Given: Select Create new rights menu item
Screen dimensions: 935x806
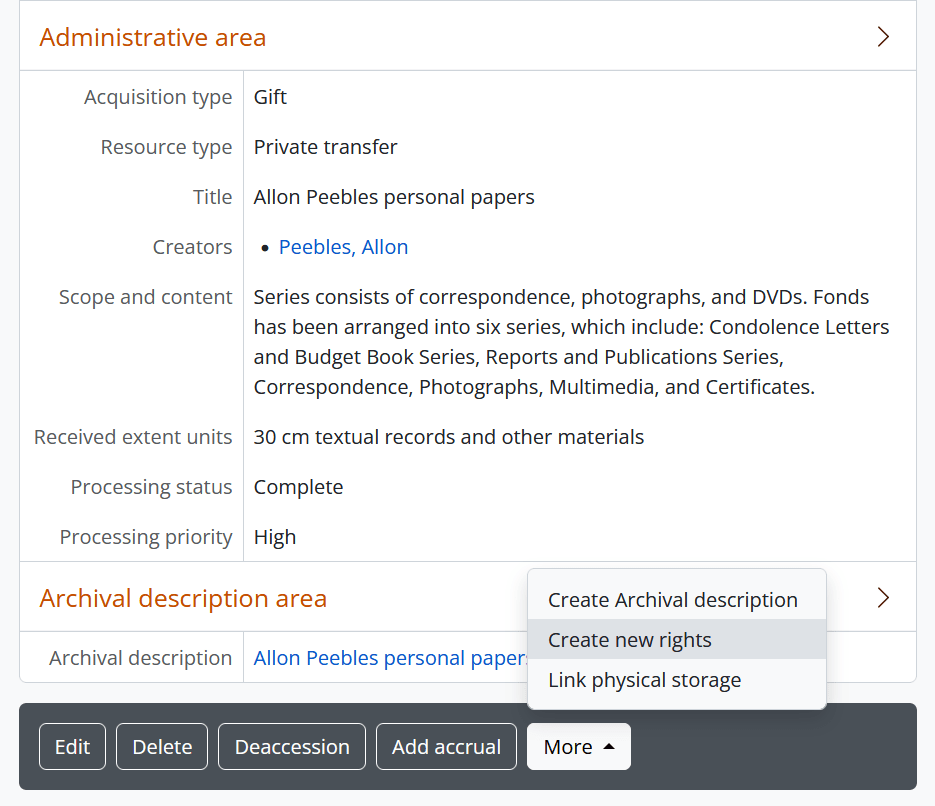Looking at the screenshot, I should (630, 640).
